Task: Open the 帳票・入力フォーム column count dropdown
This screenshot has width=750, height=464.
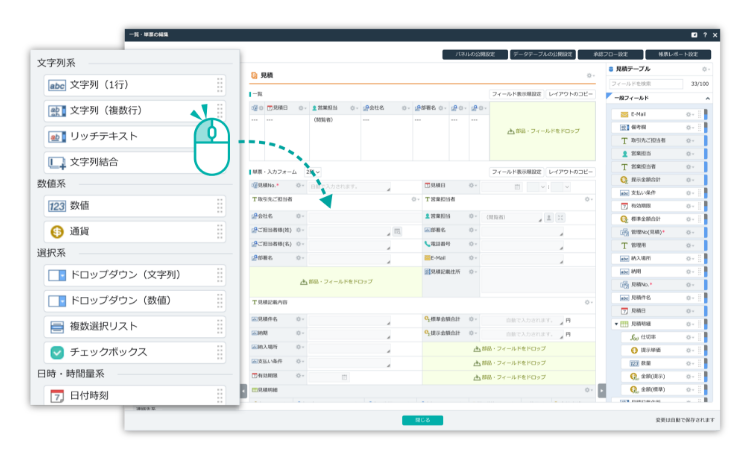Action: pos(312,172)
